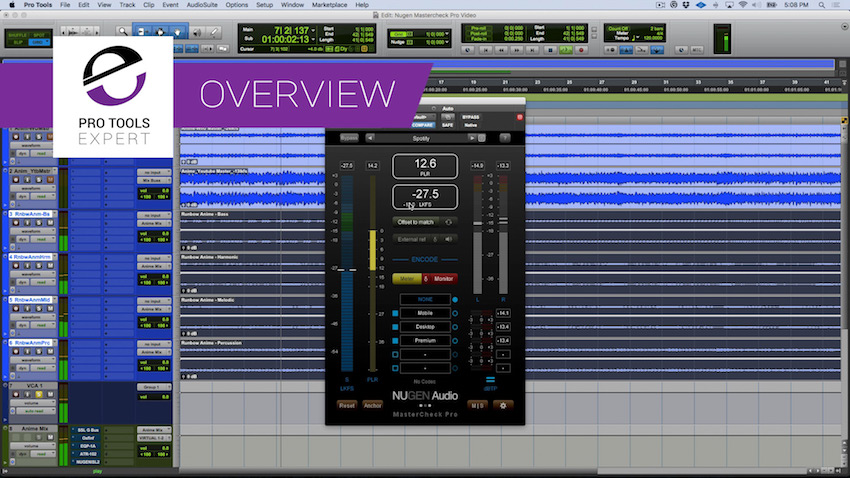Mute the 3 RnbwAnm-Bs track
Viewport: 850px width, 478px height.
(50, 223)
